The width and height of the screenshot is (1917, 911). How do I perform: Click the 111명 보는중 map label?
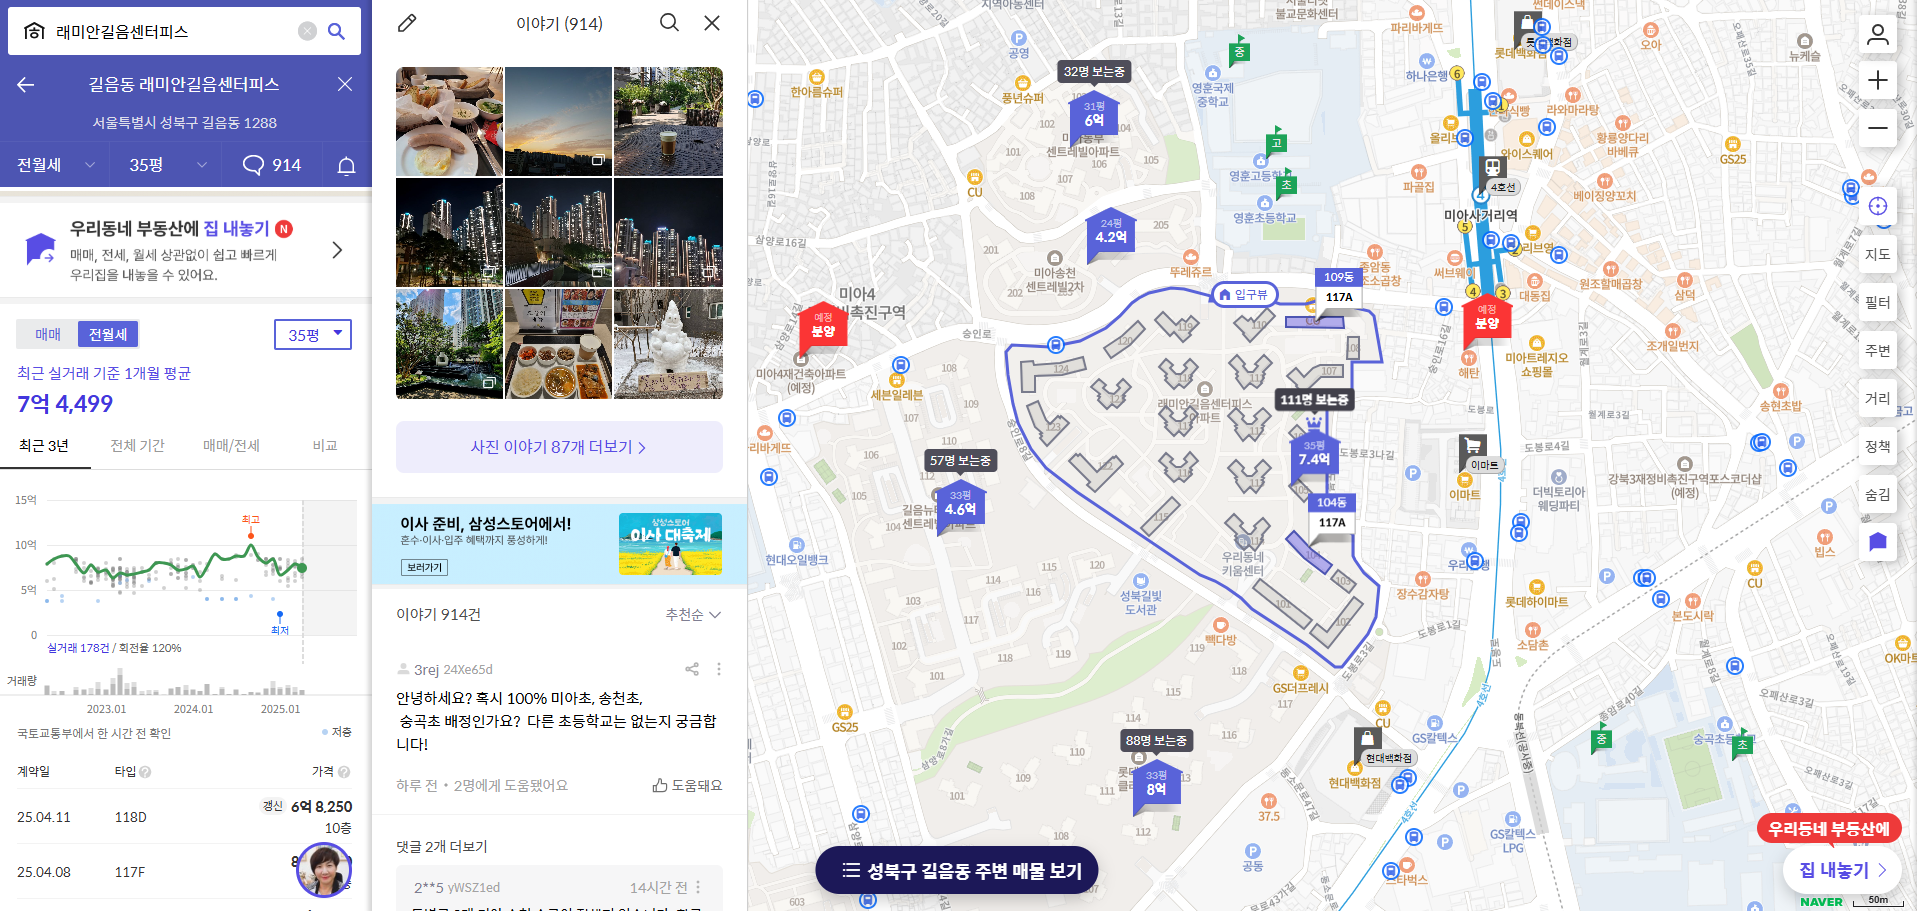(x=1314, y=400)
